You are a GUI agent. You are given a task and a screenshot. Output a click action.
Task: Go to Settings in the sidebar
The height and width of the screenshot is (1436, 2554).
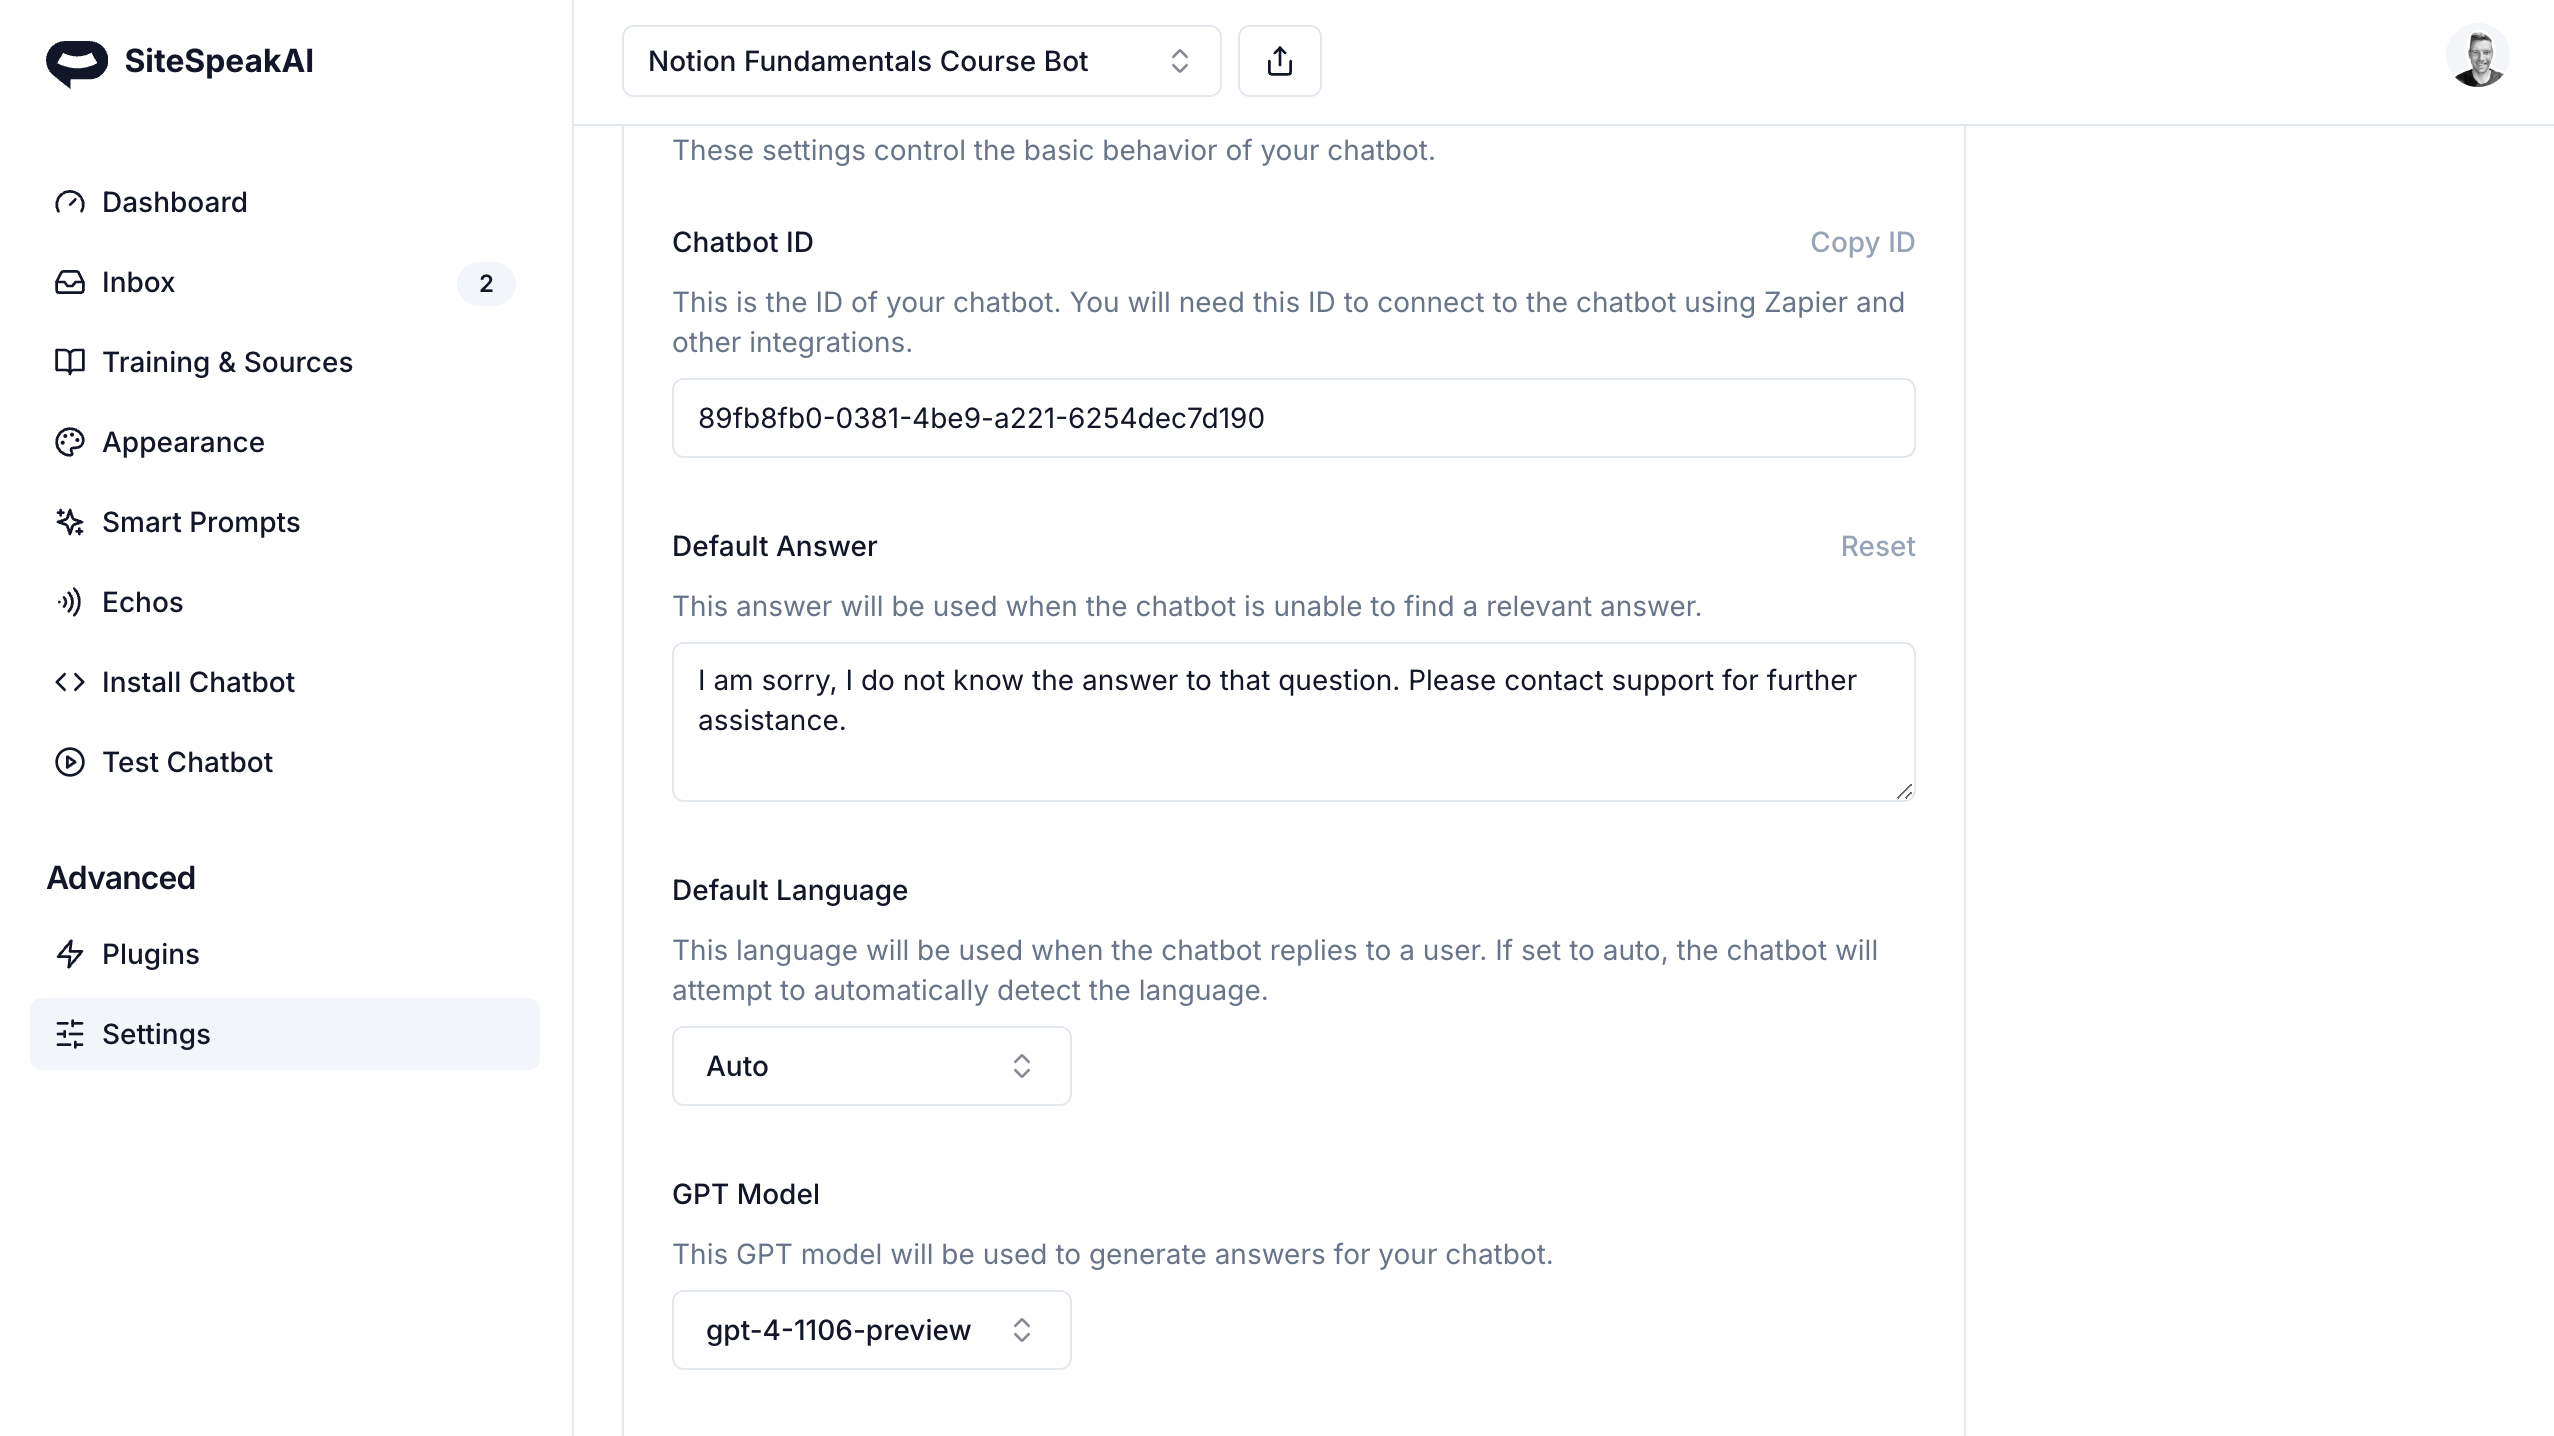[x=285, y=1034]
